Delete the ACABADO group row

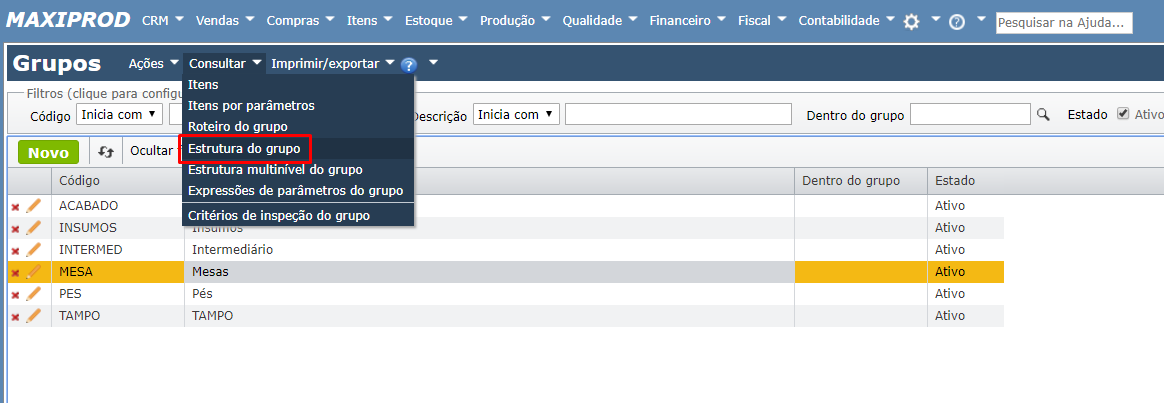pos(15,207)
